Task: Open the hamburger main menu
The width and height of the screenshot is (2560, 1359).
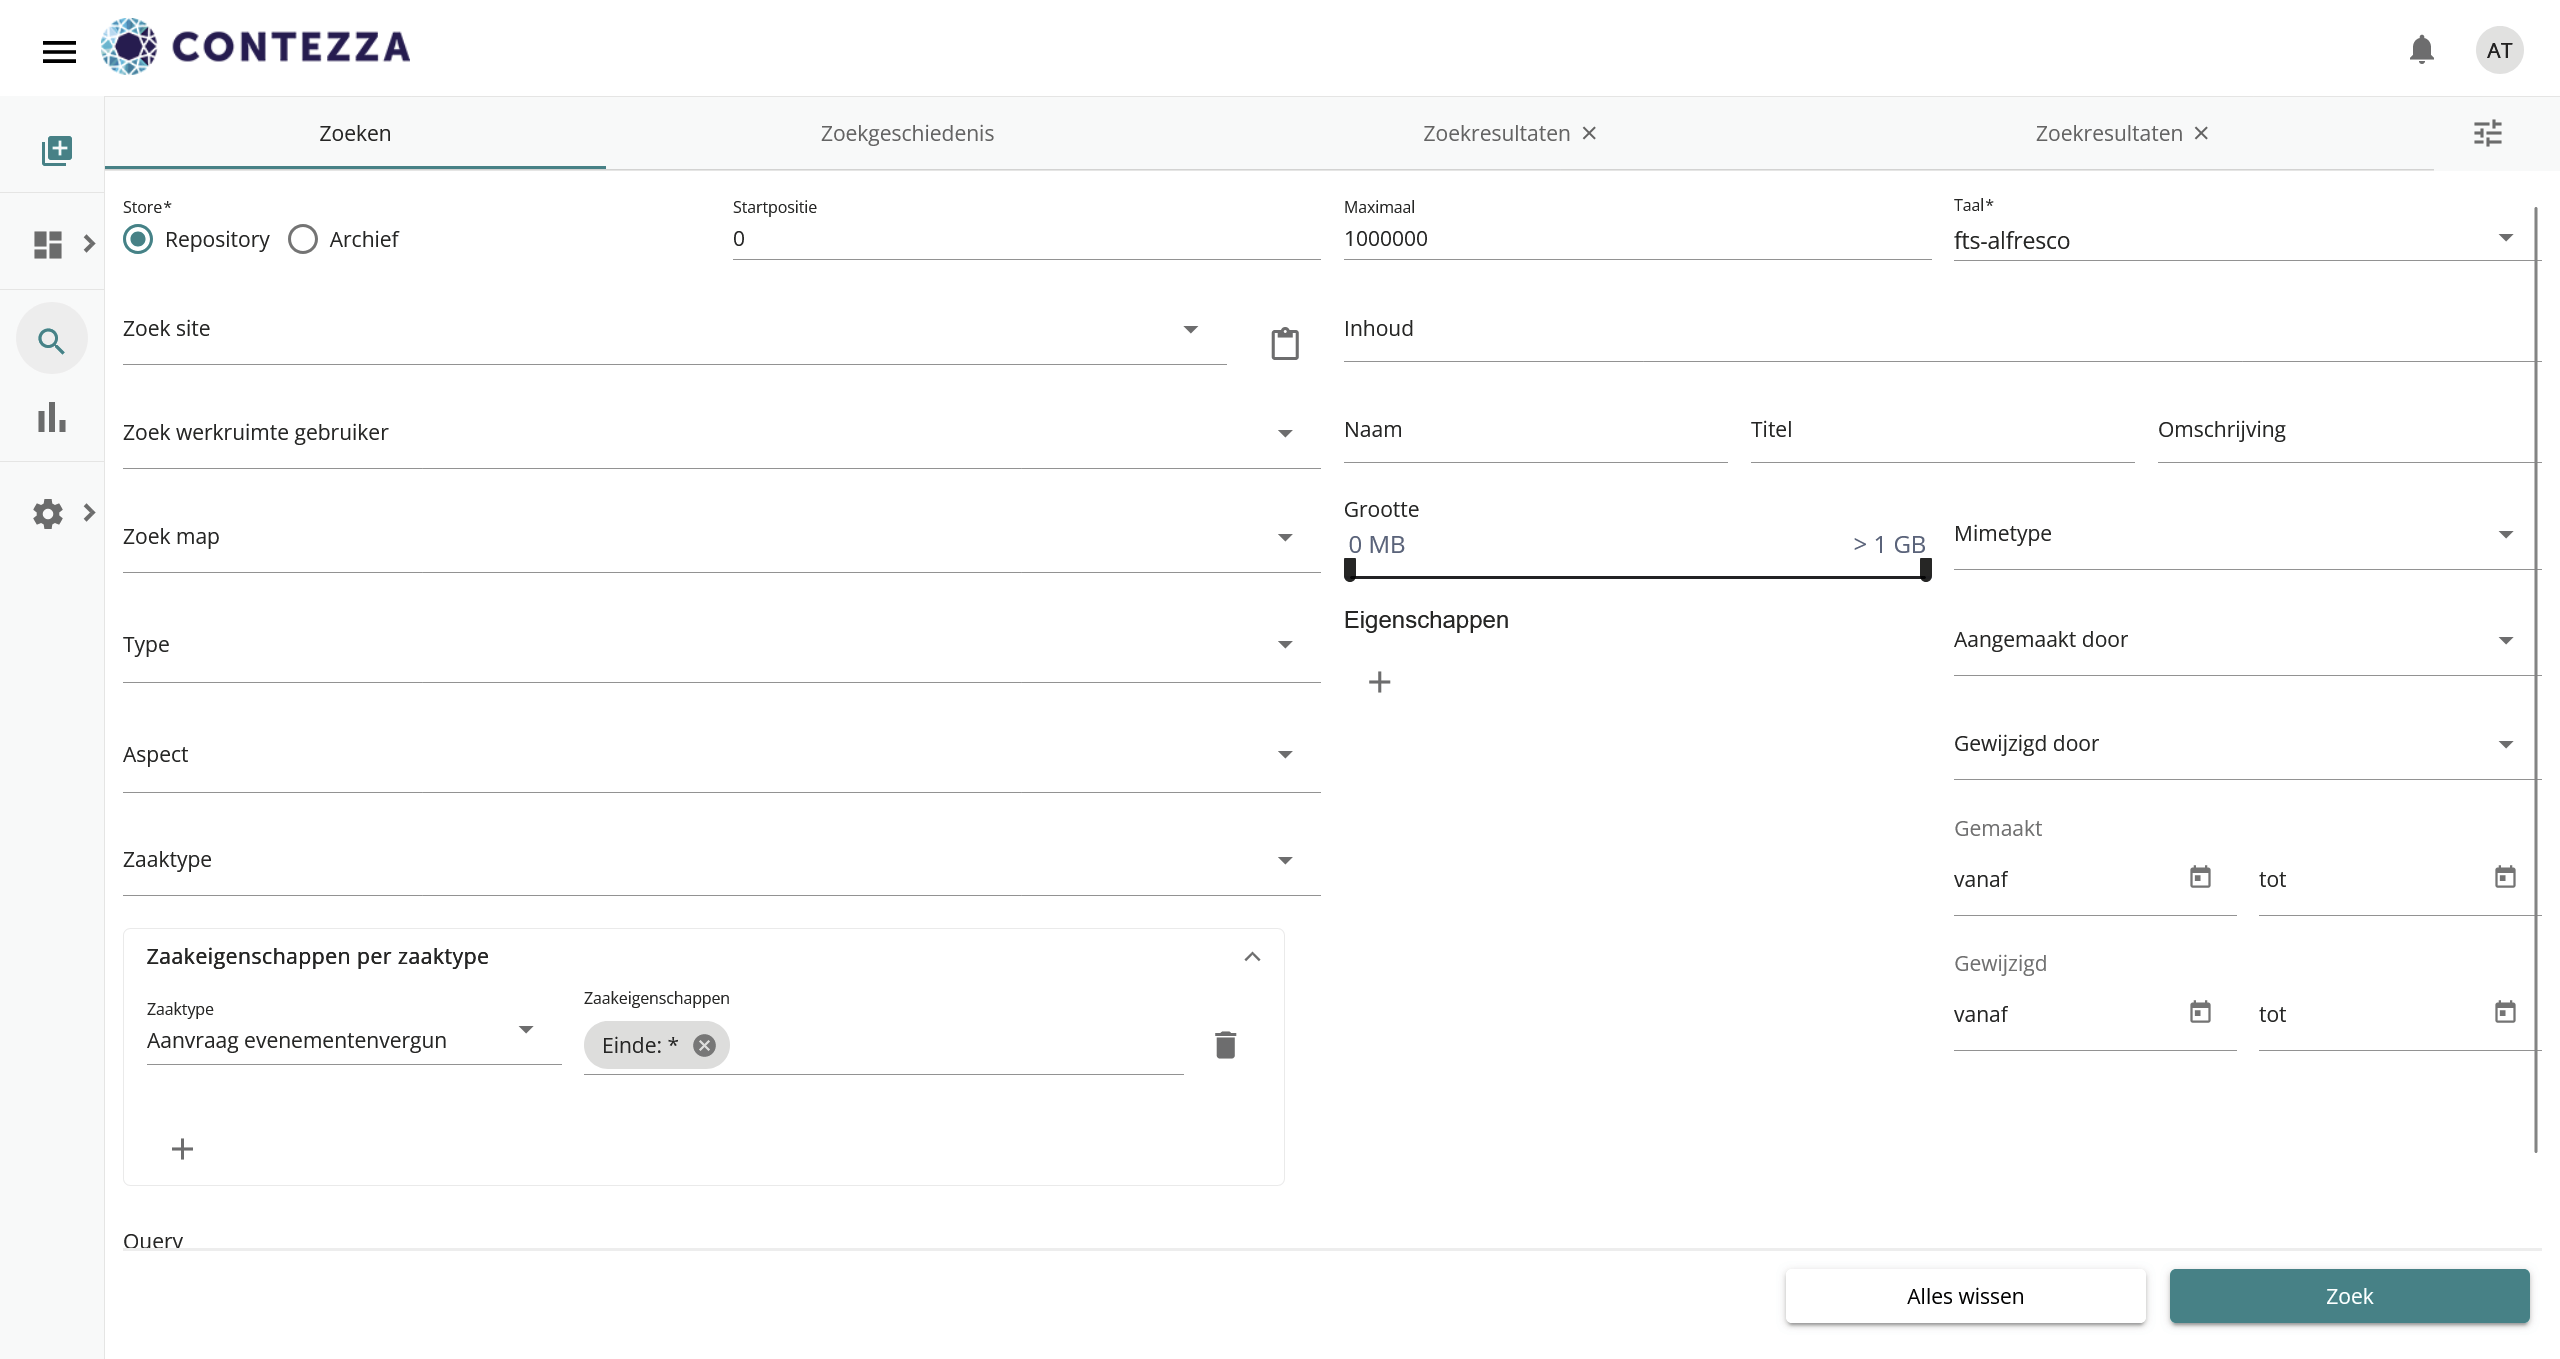Action: click(59, 51)
